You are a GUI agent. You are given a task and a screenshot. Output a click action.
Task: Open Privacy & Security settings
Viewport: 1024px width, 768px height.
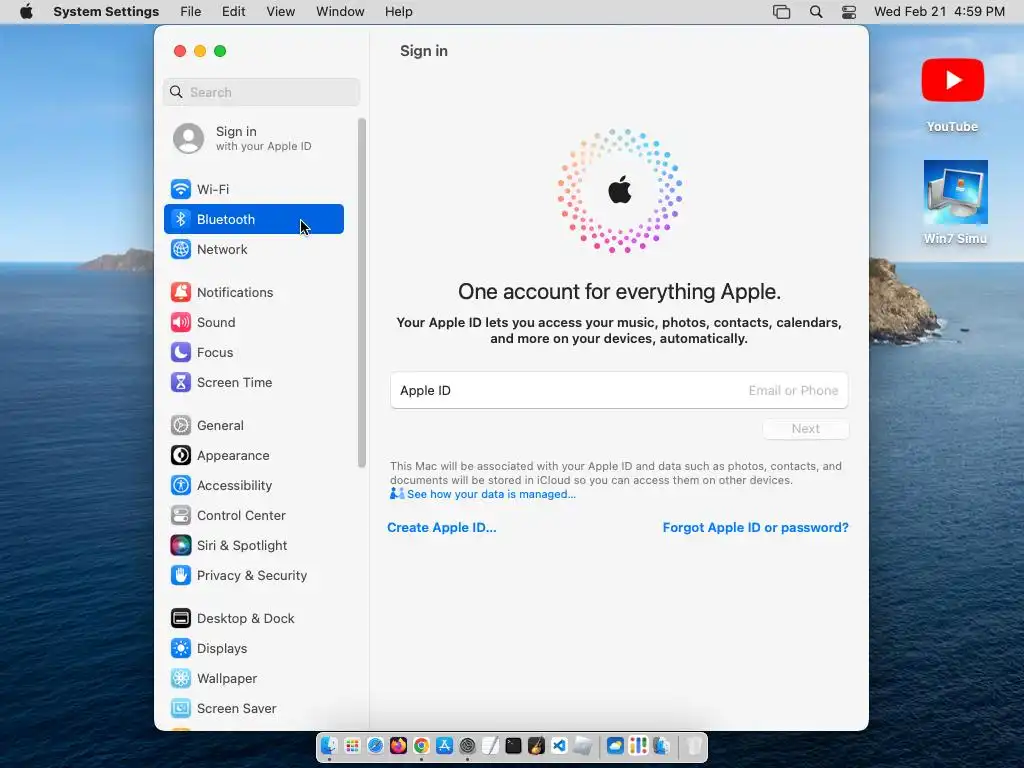253,576
